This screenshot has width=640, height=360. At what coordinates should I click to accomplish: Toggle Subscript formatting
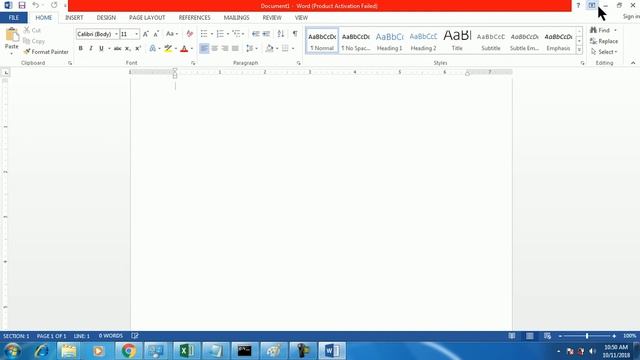[x=127, y=49]
